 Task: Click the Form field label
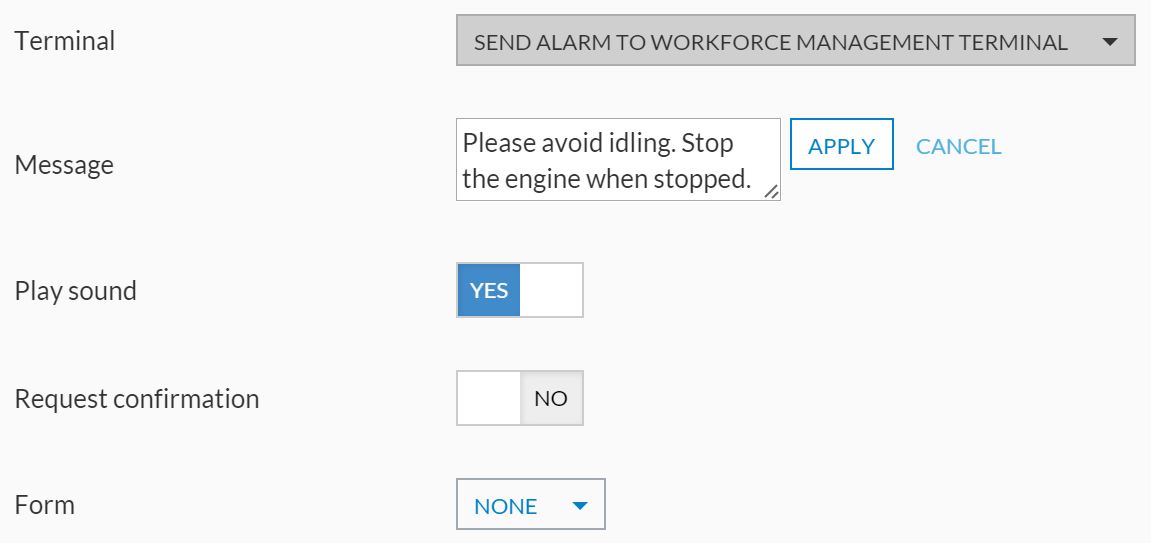(45, 504)
